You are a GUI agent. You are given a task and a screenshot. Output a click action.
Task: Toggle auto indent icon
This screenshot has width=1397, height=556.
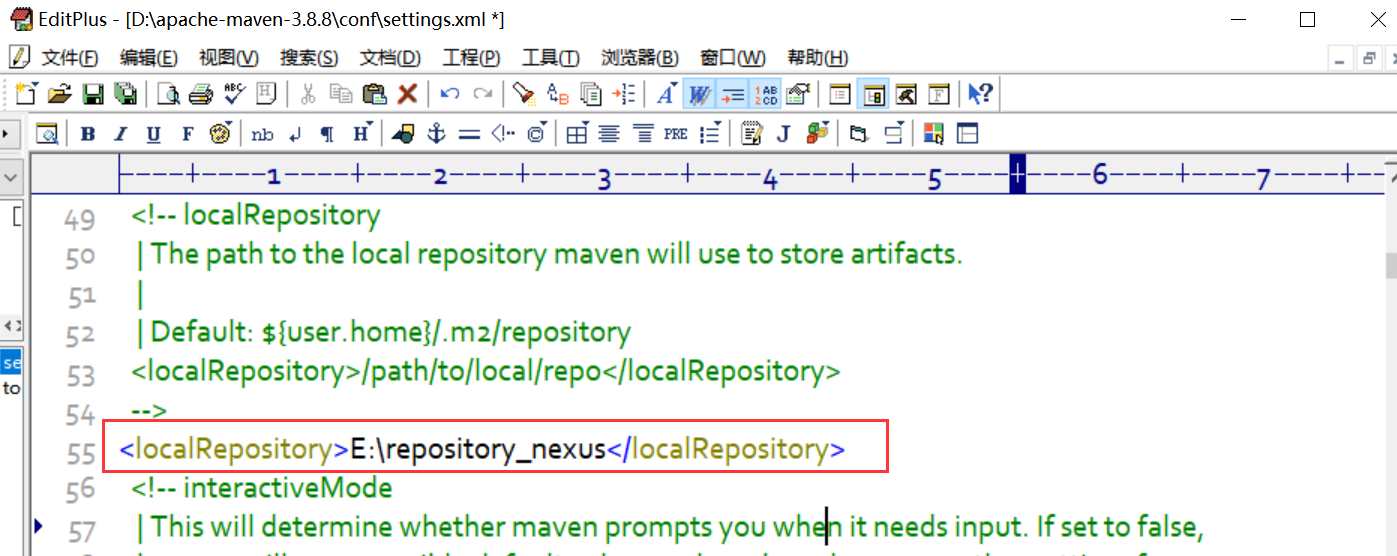733,94
